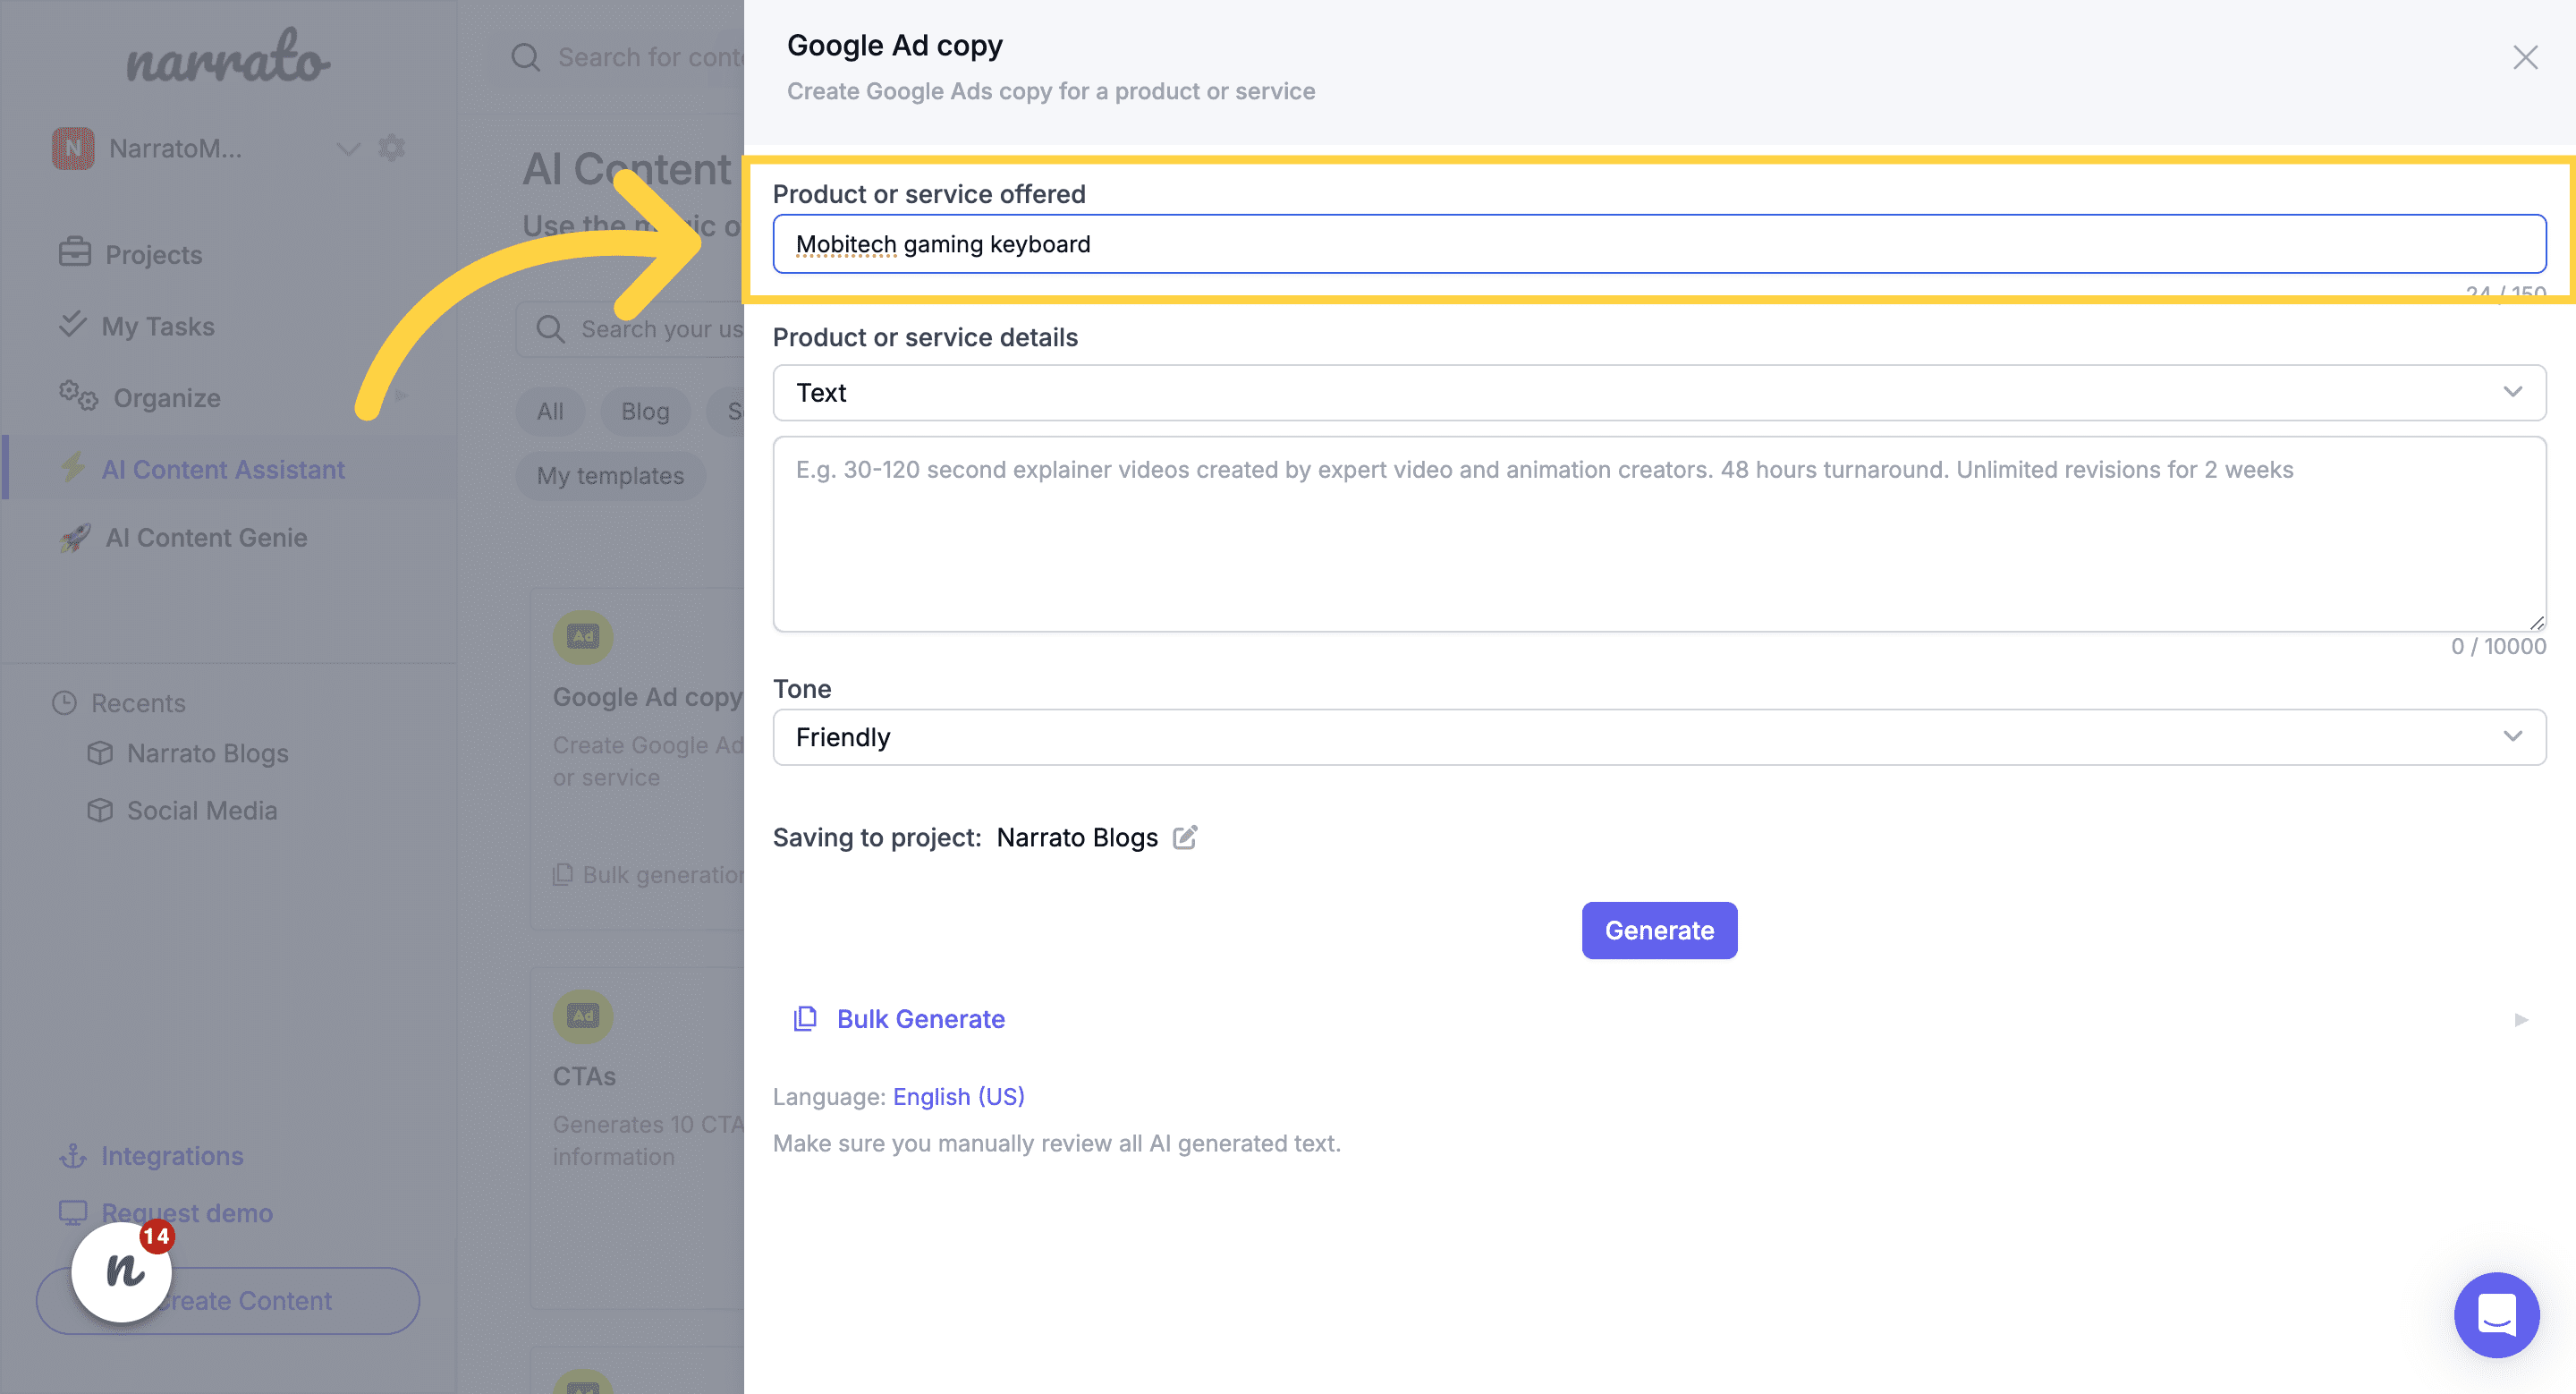Select the Blog filter tab
This screenshot has width=2576, height=1394.
(x=645, y=411)
